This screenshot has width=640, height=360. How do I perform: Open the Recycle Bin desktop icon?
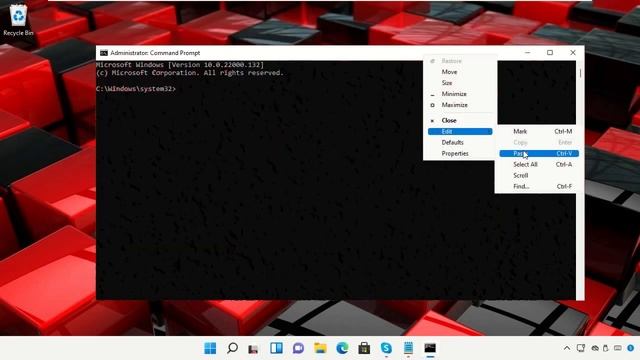18,20
